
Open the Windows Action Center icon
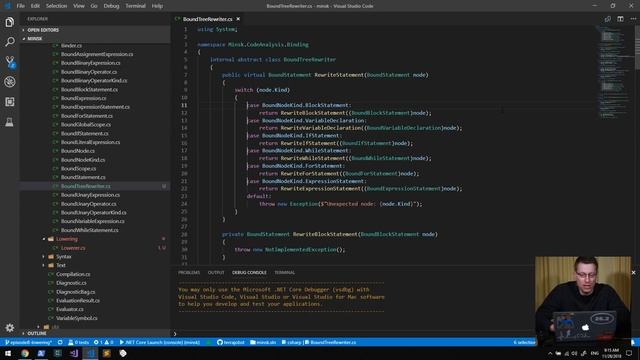pyautogui.click(x=629, y=353)
